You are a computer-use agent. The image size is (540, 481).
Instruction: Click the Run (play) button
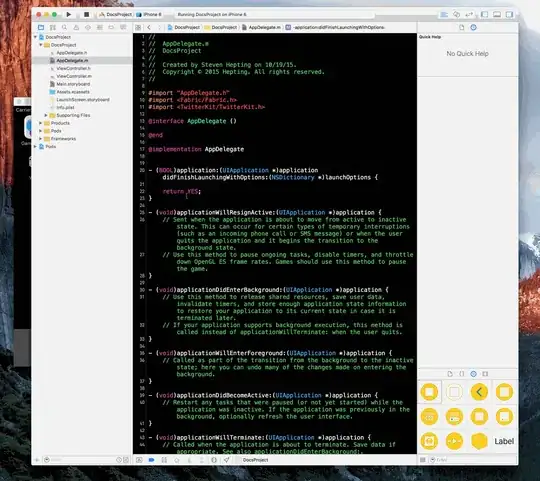tap(69, 14)
